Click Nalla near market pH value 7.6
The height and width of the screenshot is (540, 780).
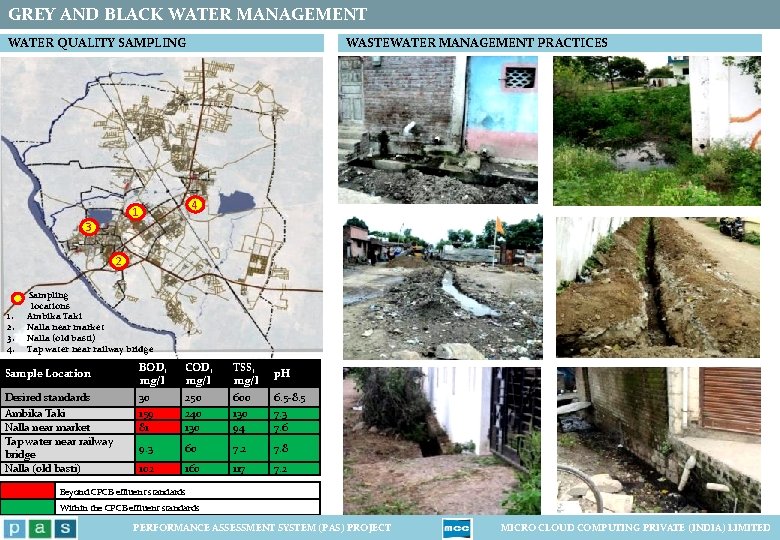pos(281,427)
